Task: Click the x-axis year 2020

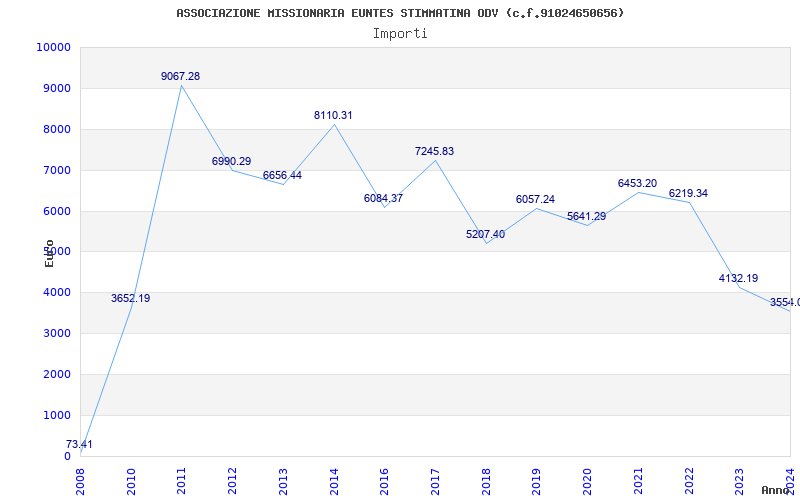Action: pos(587,481)
